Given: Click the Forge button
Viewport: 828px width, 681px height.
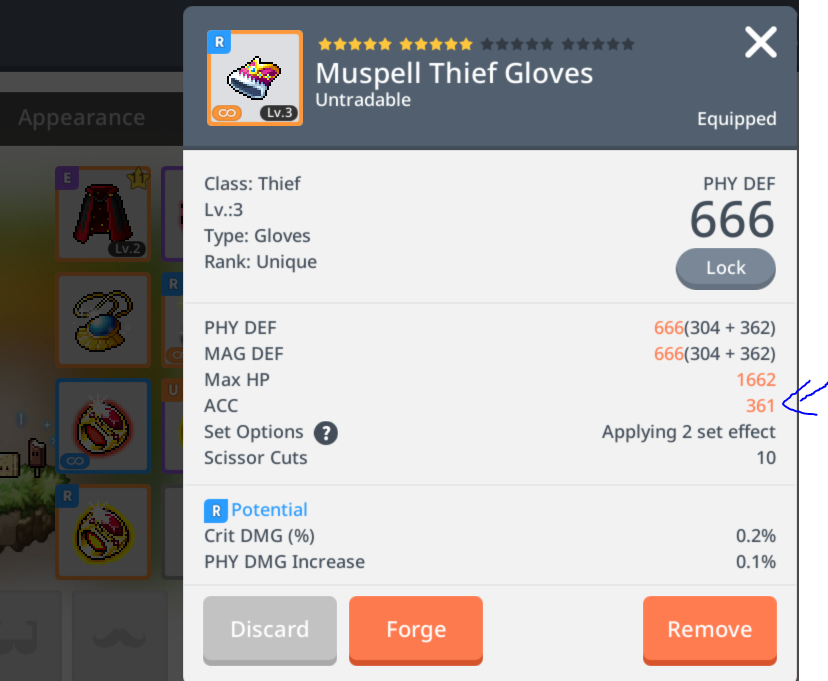Looking at the screenshot, I should [x=416, y=630].
